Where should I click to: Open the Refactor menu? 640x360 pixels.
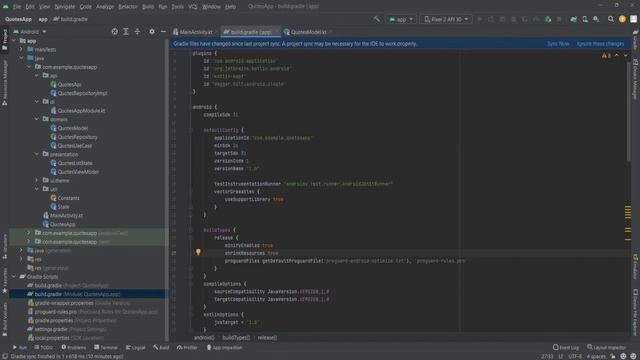[128, 7]
